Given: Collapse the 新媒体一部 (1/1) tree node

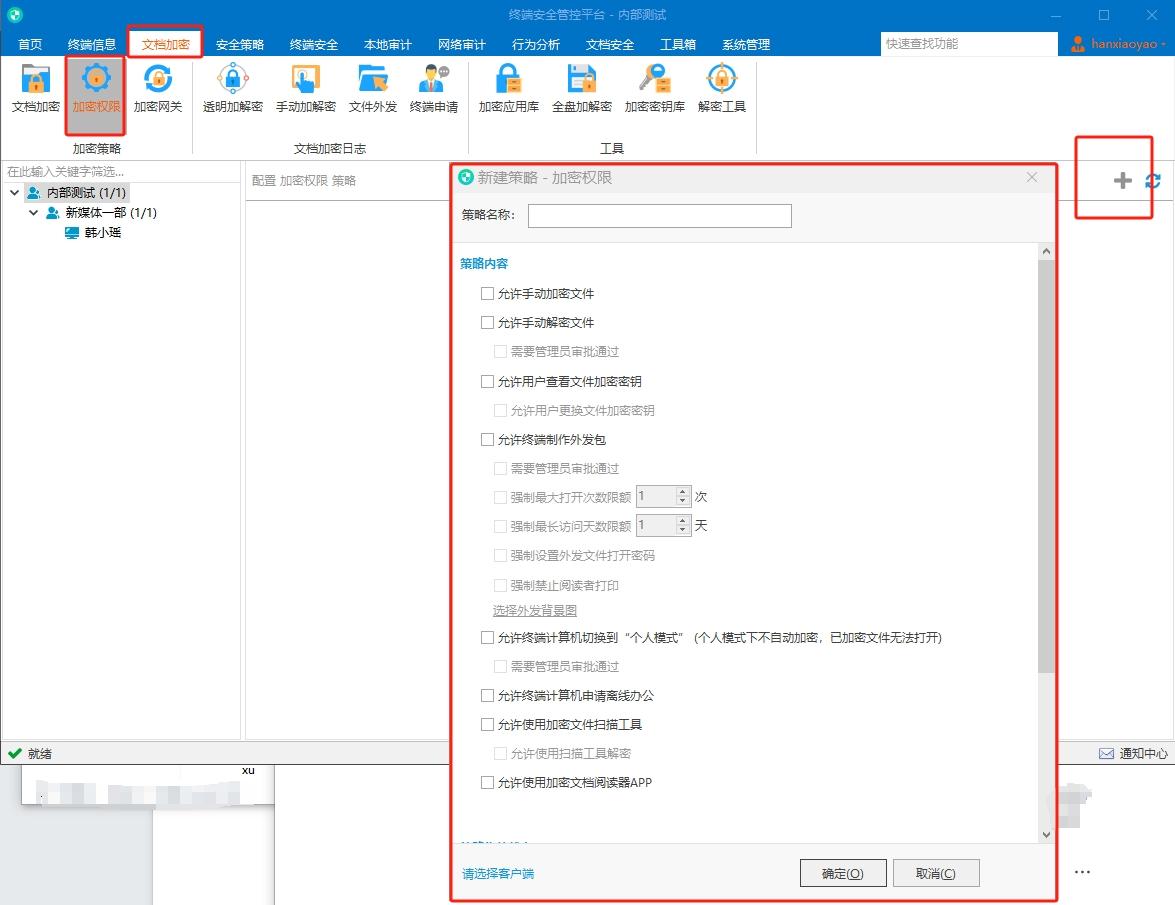Looking at the screenshot, I should (x=34, y=213).
